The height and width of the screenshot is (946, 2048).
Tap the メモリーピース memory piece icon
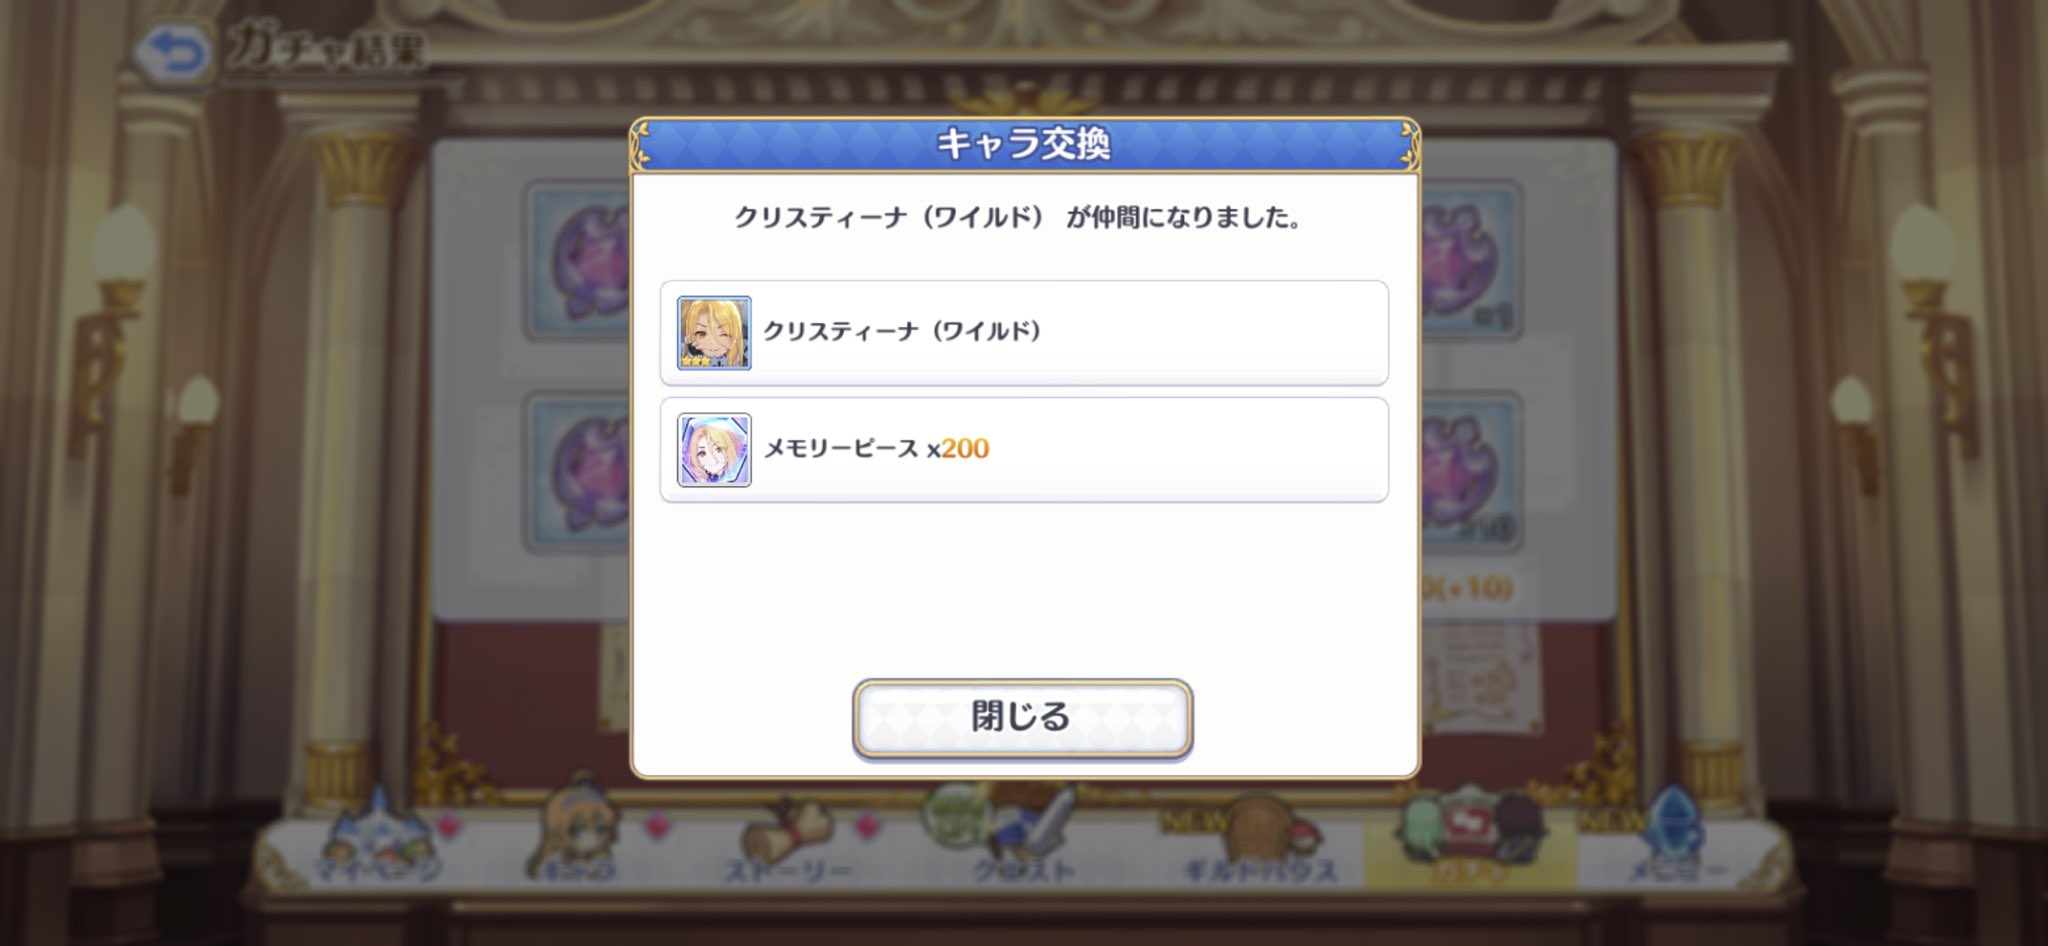tap(714, 450)
